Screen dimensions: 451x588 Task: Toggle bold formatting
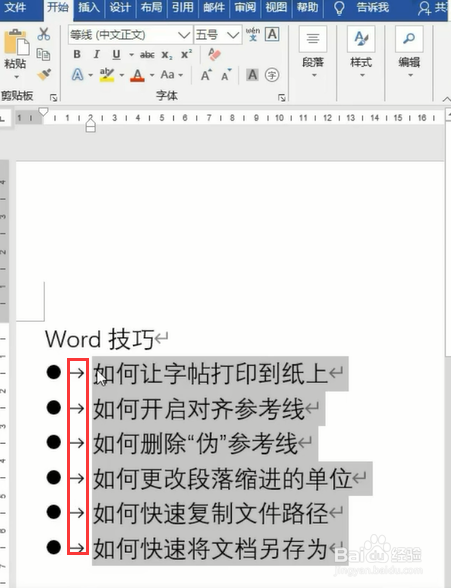(77, 55)
